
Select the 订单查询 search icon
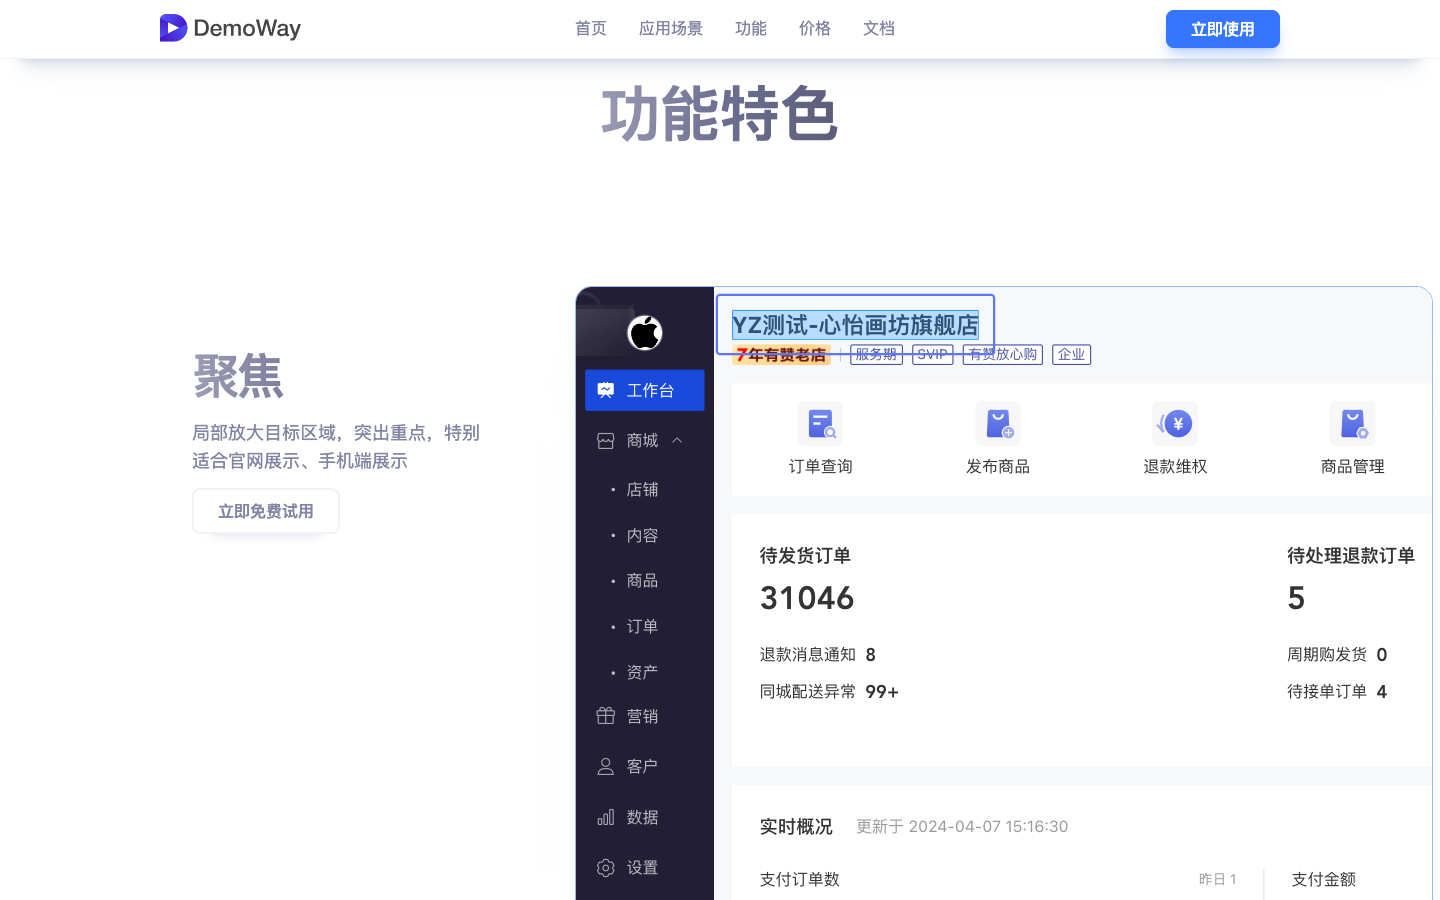pos(820,423)
